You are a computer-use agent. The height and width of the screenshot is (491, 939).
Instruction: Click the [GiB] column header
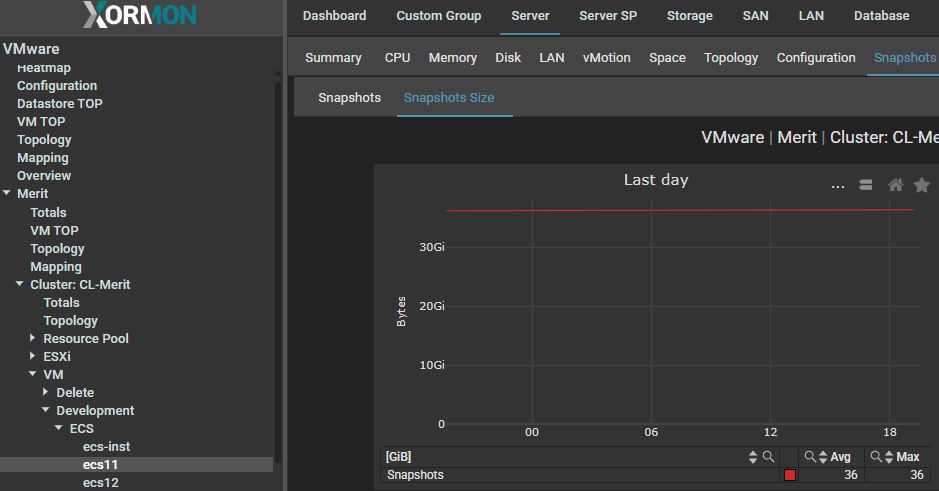[398, 457]
